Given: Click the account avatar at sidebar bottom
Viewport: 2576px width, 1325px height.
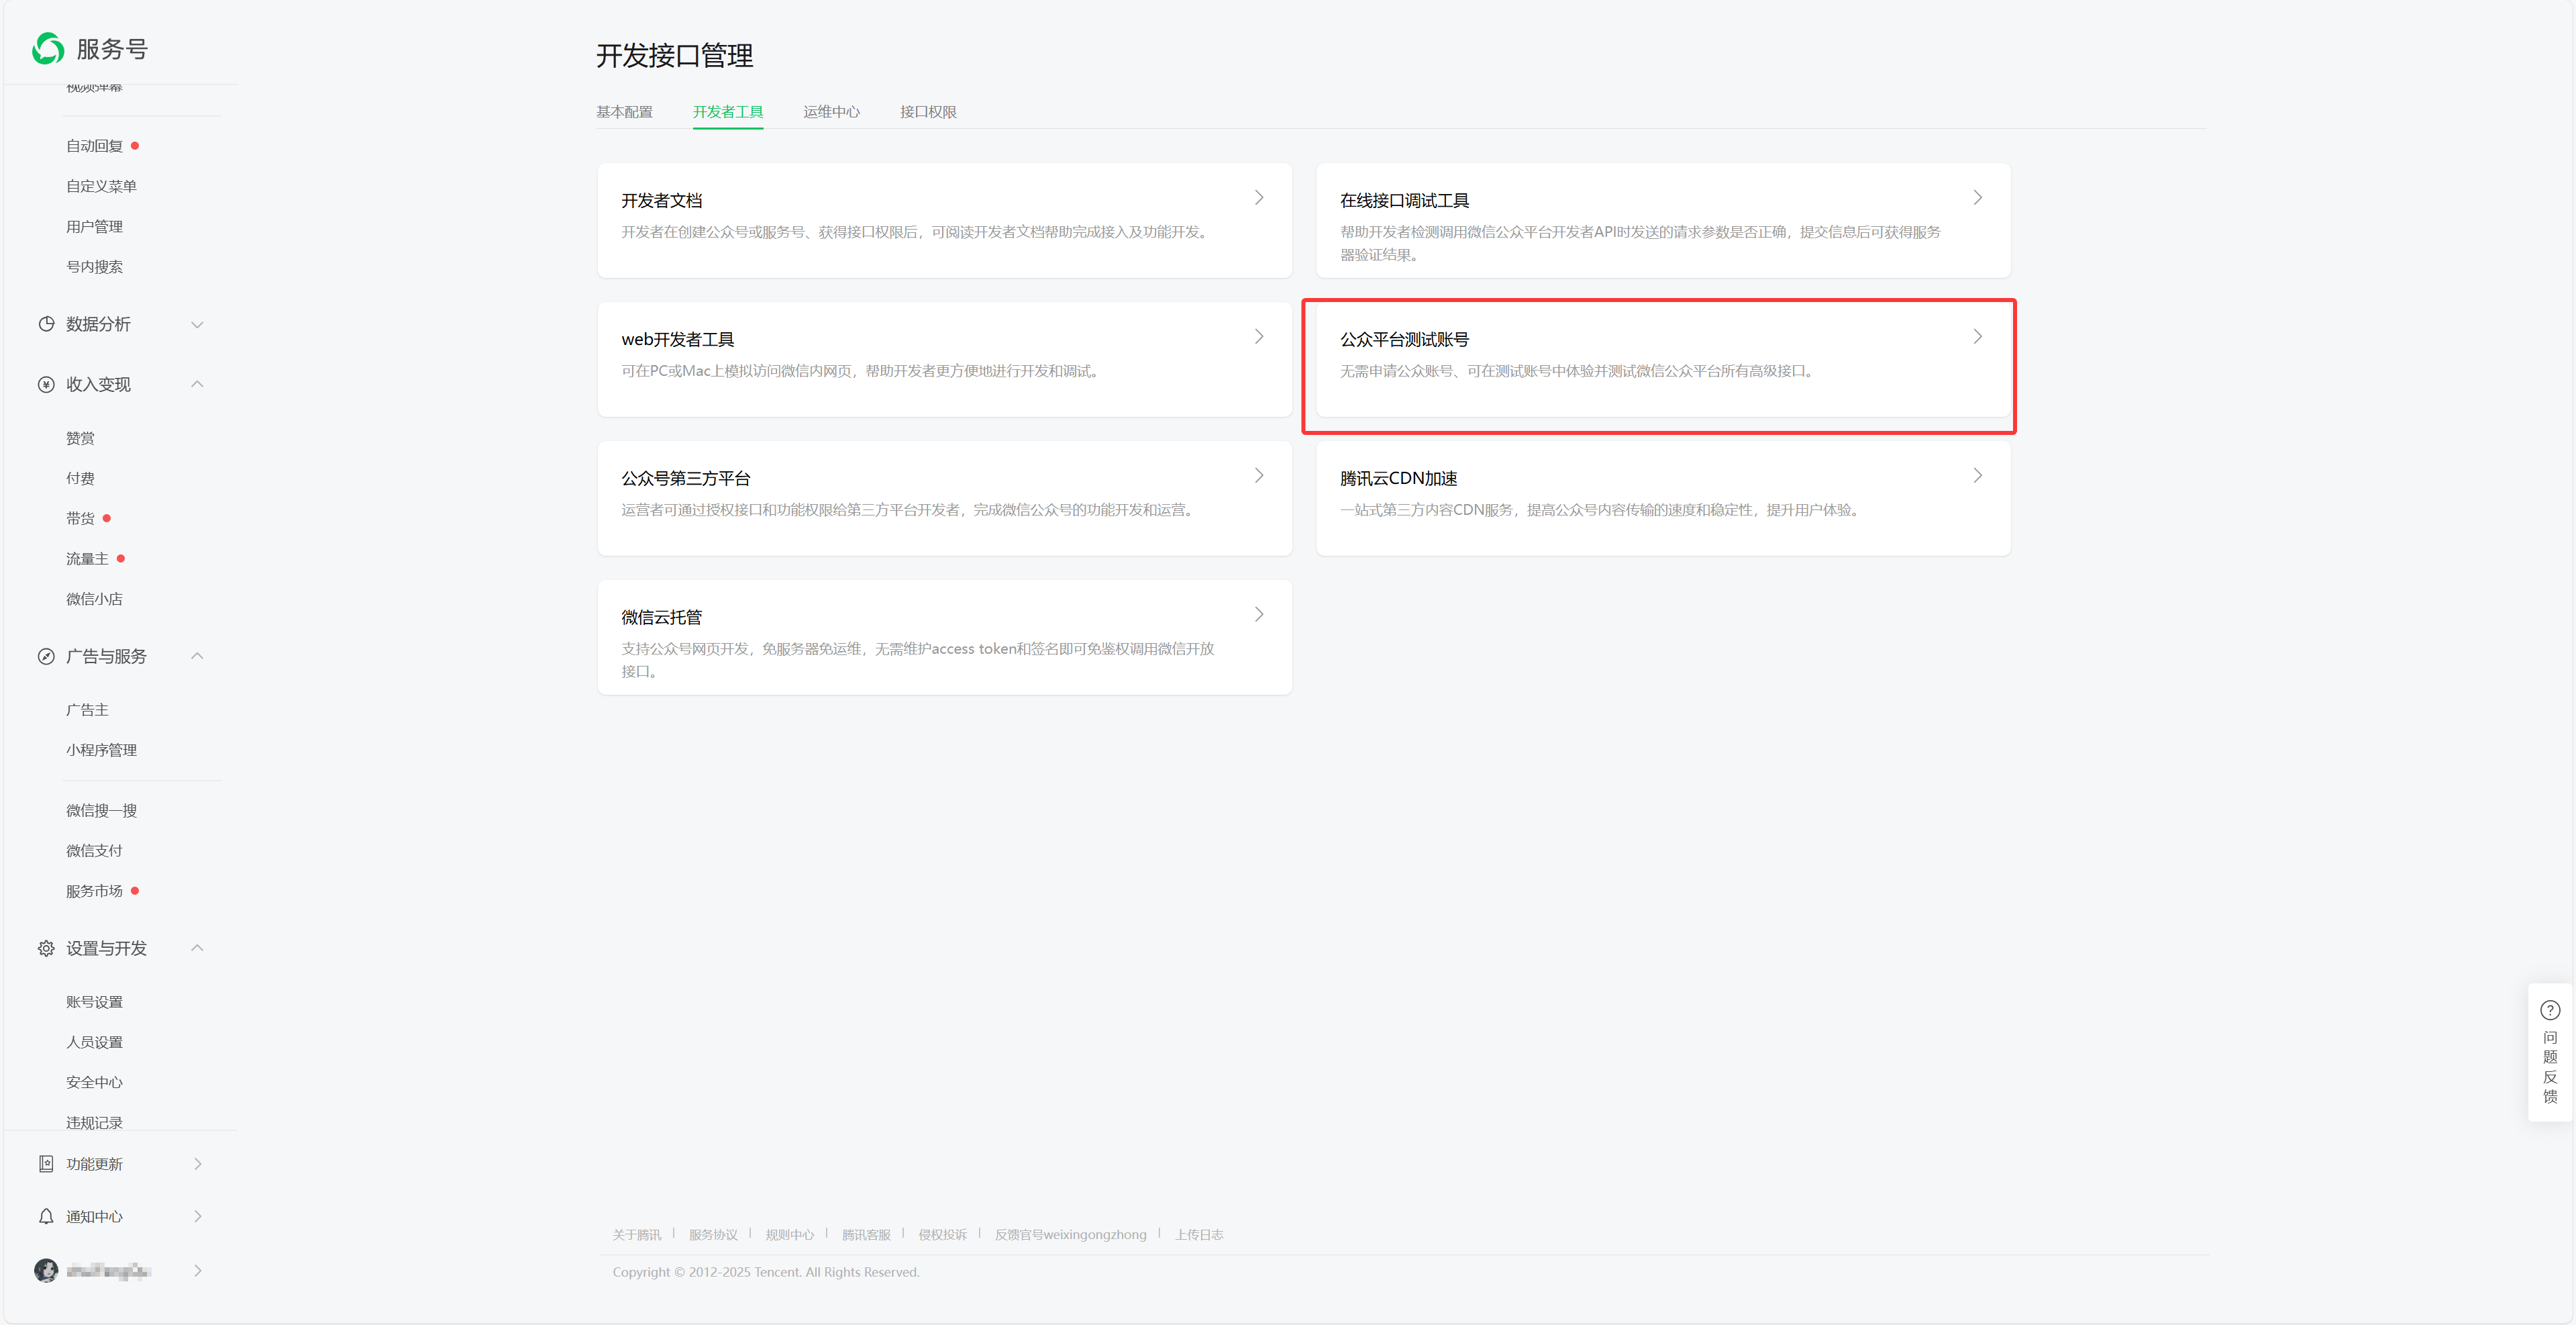Looking at the screenshot, I should [x=44, y=1270].
